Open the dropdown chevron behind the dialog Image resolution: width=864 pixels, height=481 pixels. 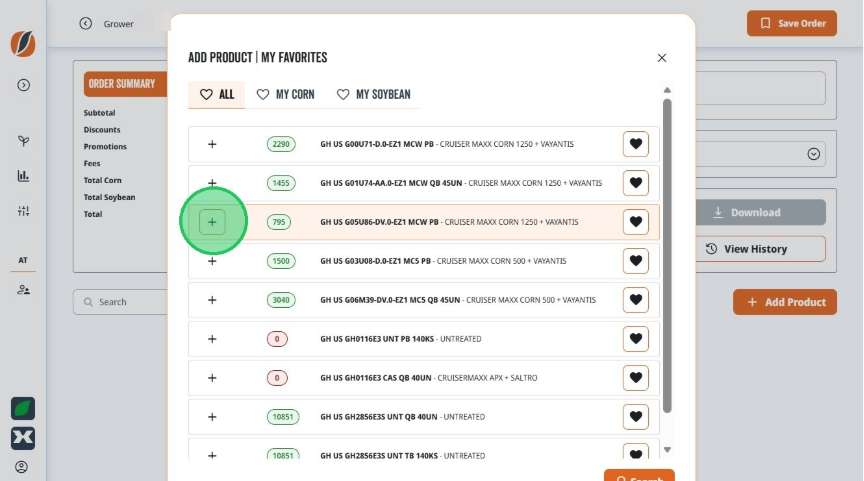click(814, 154)
